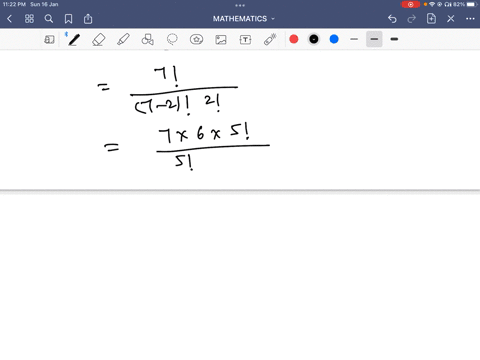Select the Image insert tool
The height and width of the screenshot is (360, 480).
[x=221, y=40]
